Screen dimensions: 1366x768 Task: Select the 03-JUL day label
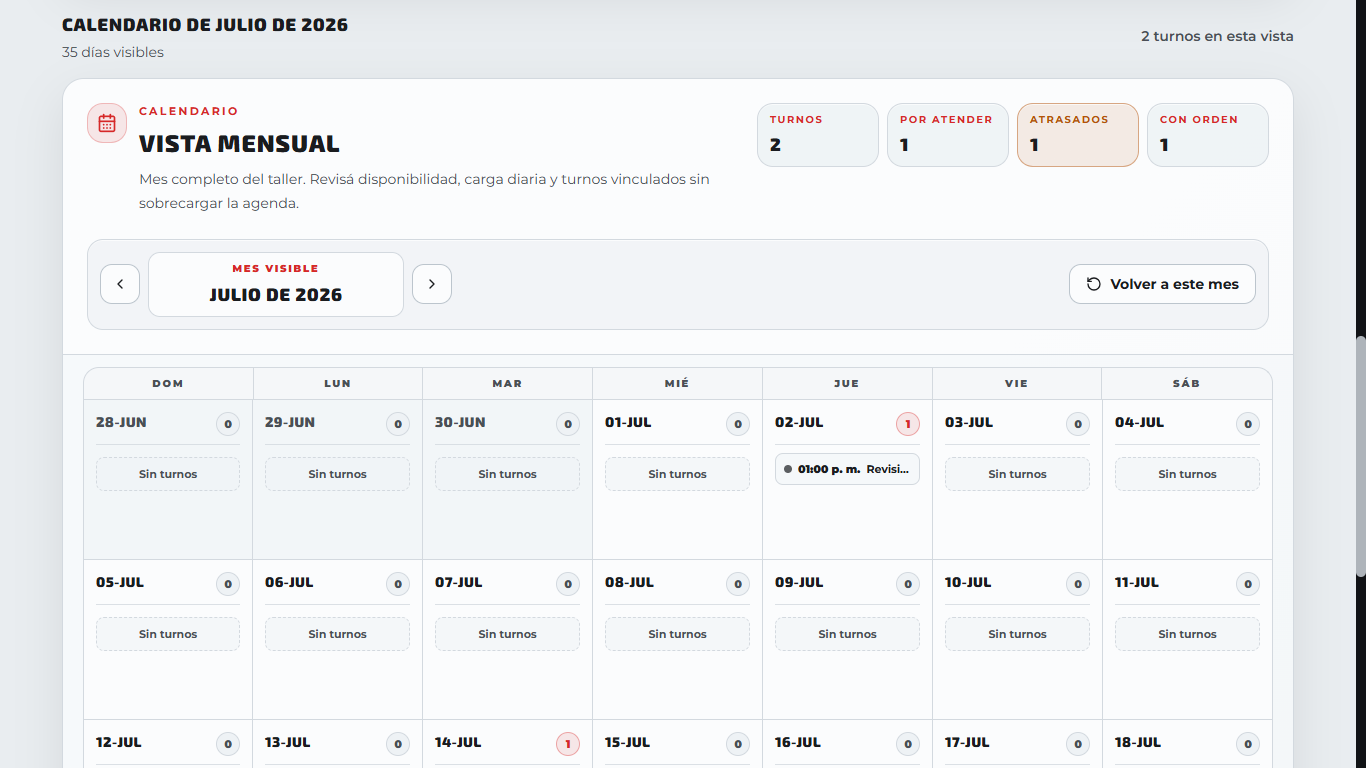point(969,422)
